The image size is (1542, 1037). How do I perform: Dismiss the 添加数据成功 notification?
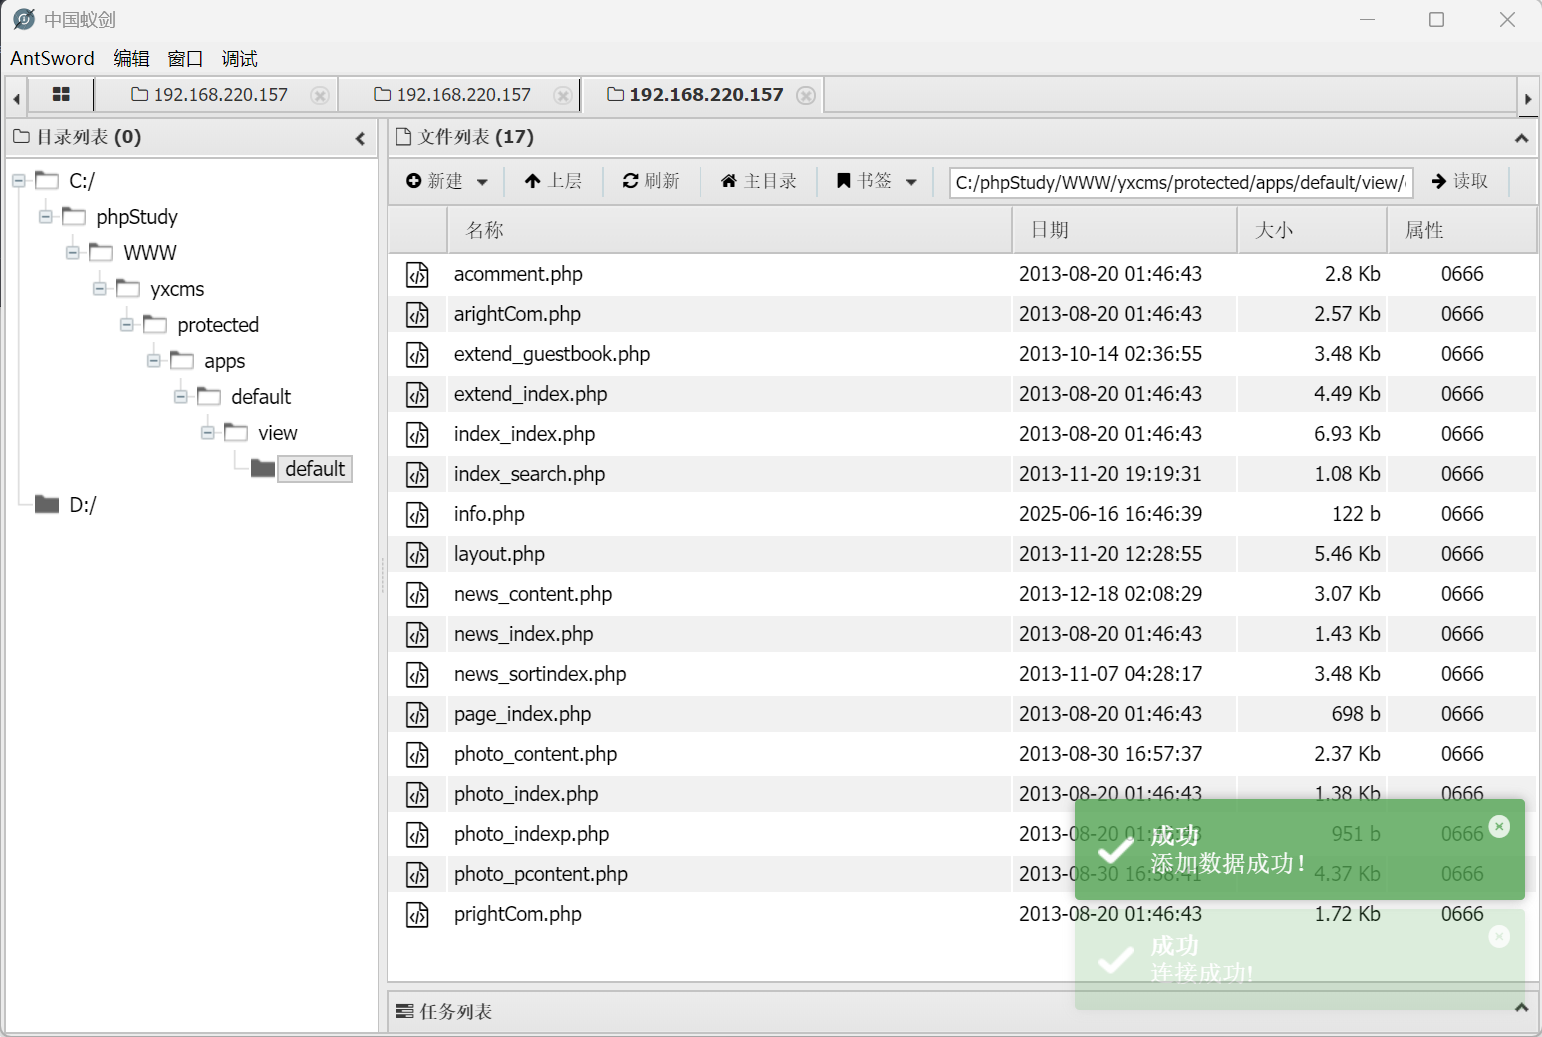1499,826
